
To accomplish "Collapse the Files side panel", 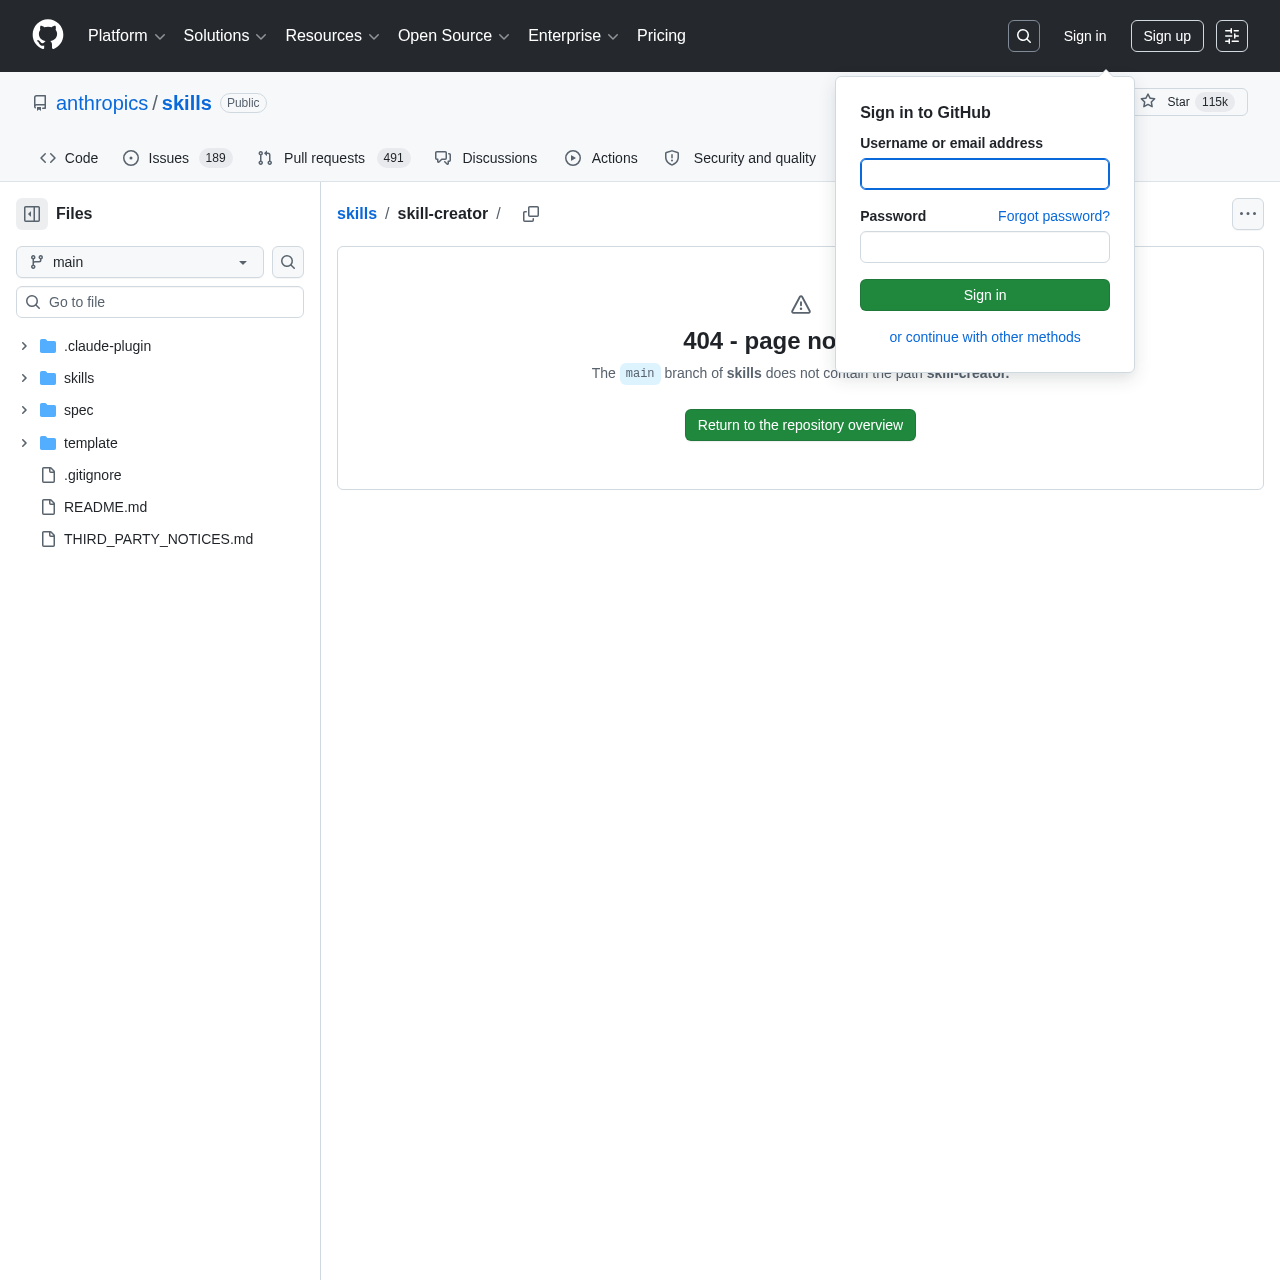I will click(x=31, y=214).
